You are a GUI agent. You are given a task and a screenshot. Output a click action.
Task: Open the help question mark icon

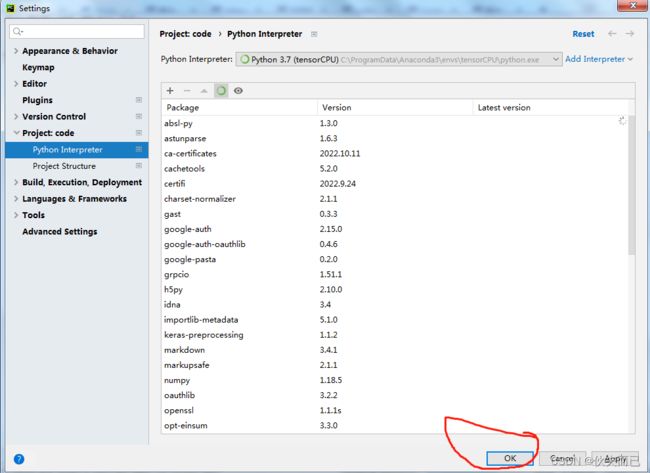tap(19, 459)
